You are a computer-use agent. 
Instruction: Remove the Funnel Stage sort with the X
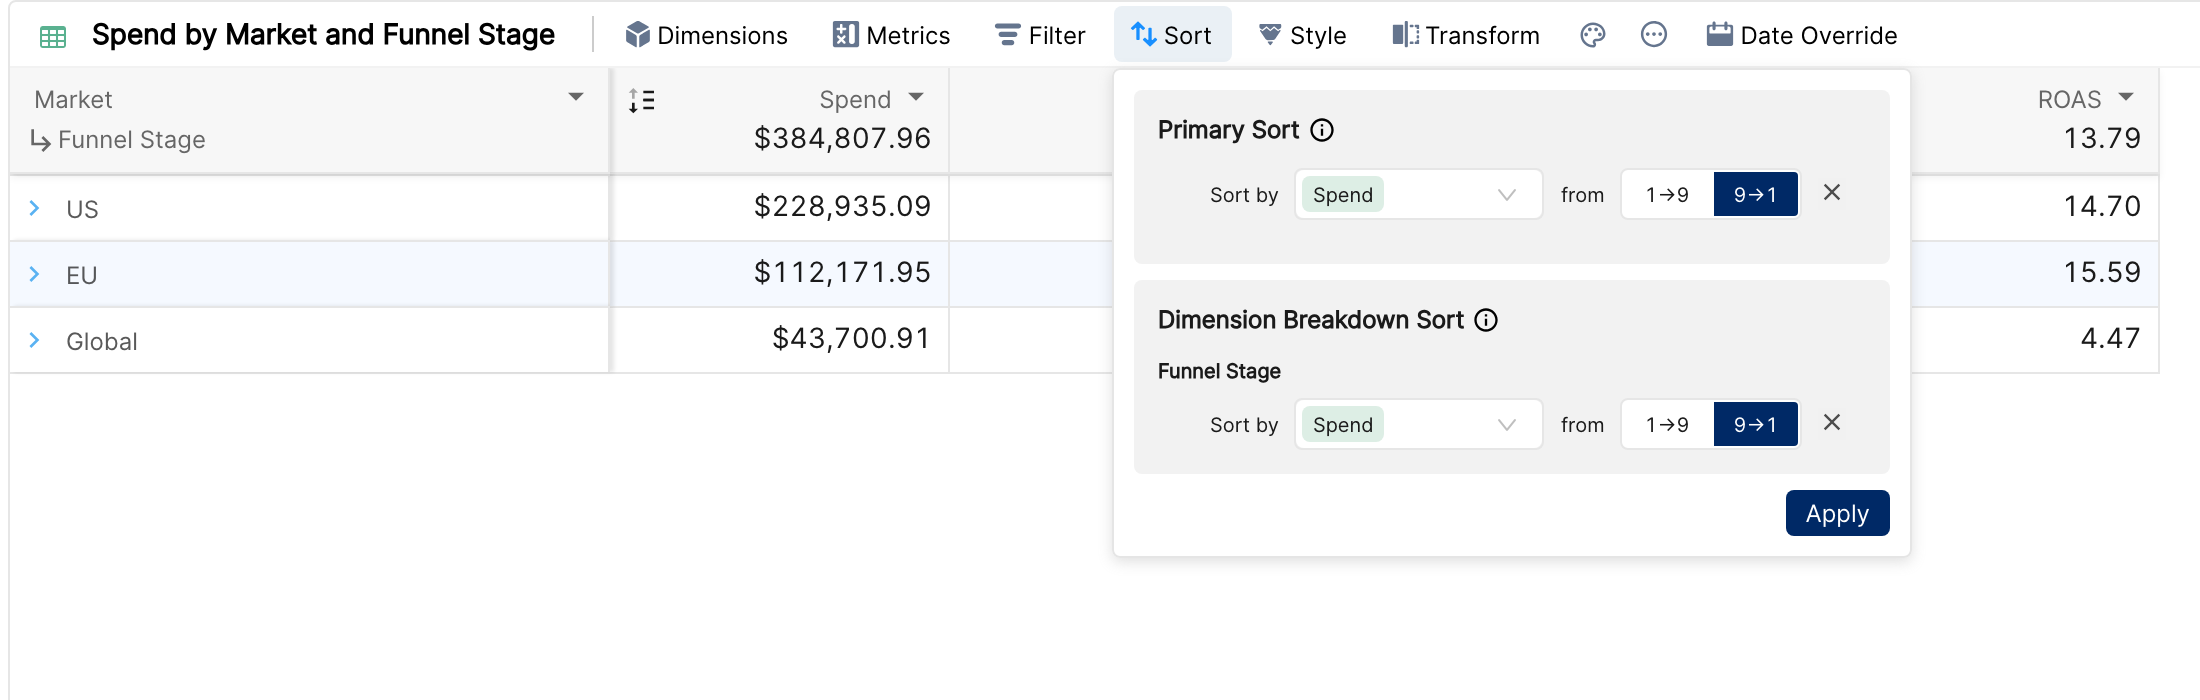(x=1832, y=422)
